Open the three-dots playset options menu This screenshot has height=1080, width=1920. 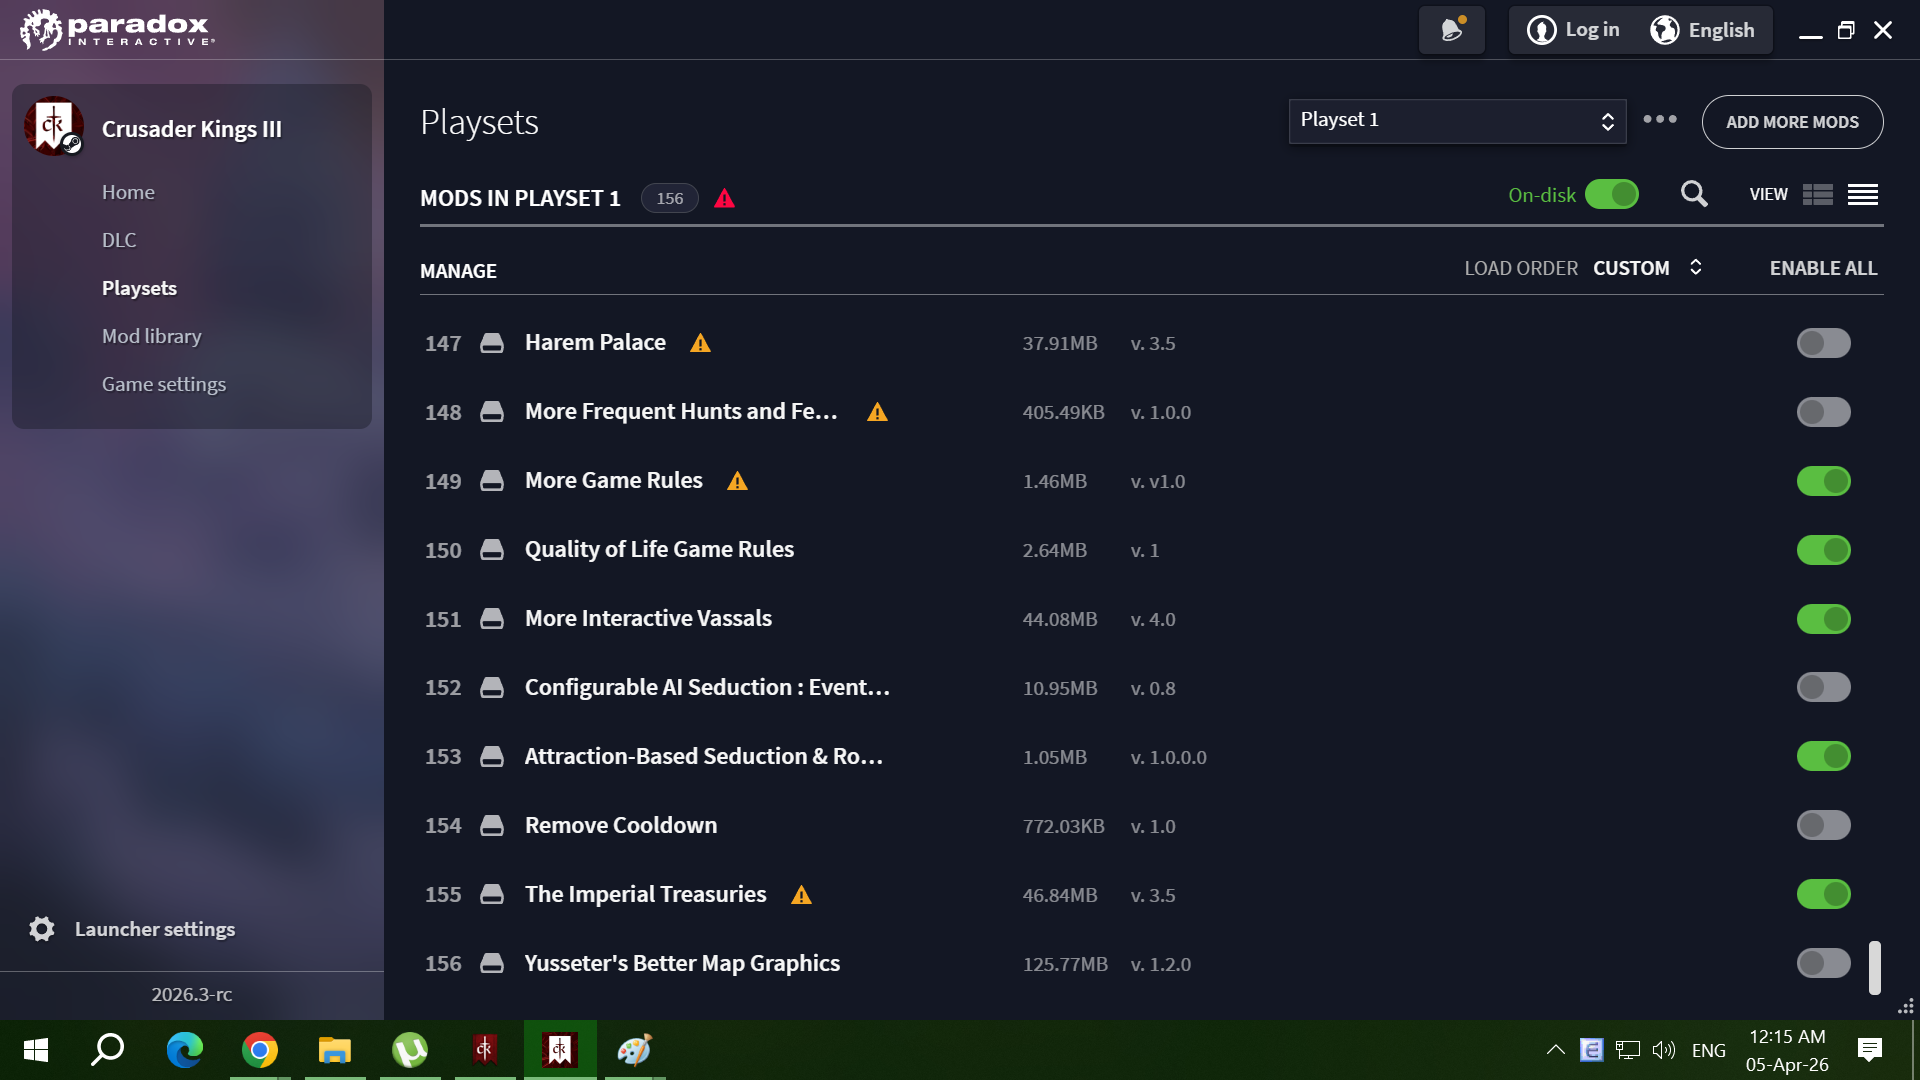tap(1660, 120)
